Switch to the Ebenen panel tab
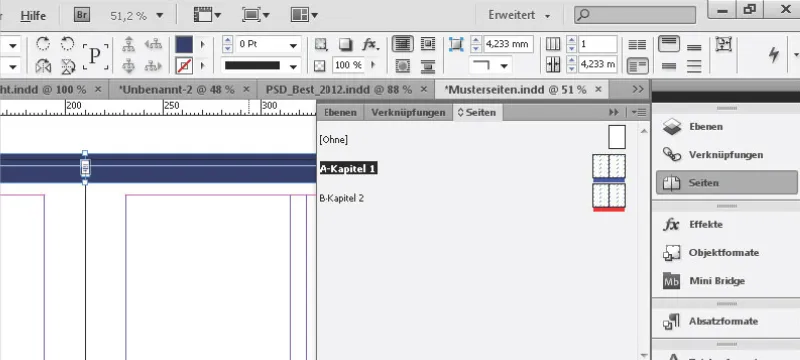The width and height of the screenshot is (800, 360). pos(340,112)
